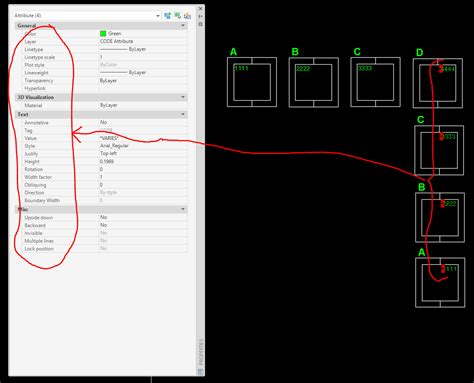
Task: Collapse the Misc section
Action: coord(183,209)
